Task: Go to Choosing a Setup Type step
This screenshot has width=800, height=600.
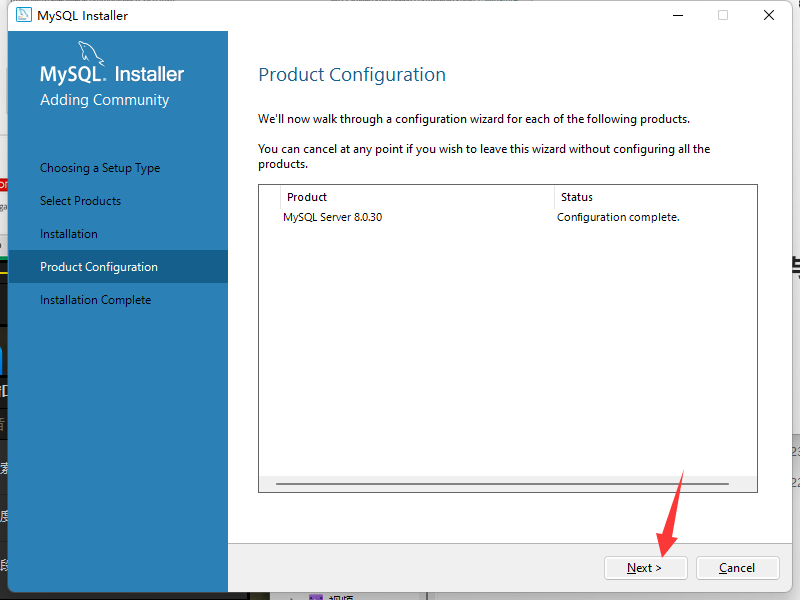Action: pyautogui.click(x=100, y=168)
